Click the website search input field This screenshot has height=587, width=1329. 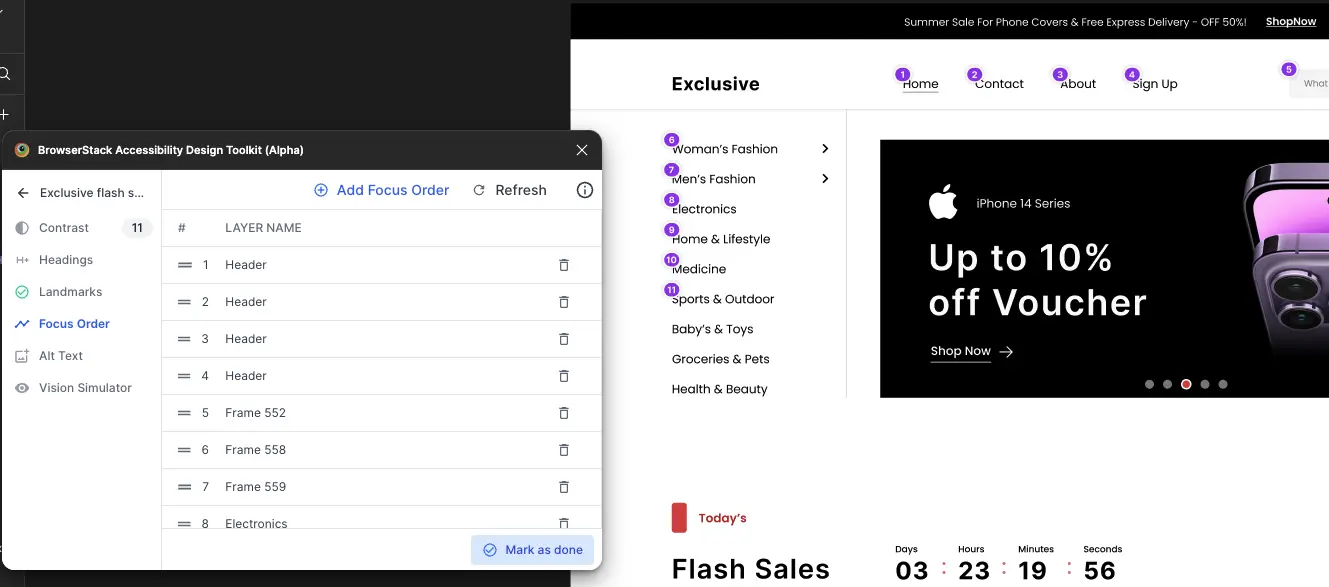[x=1309, y=84]
